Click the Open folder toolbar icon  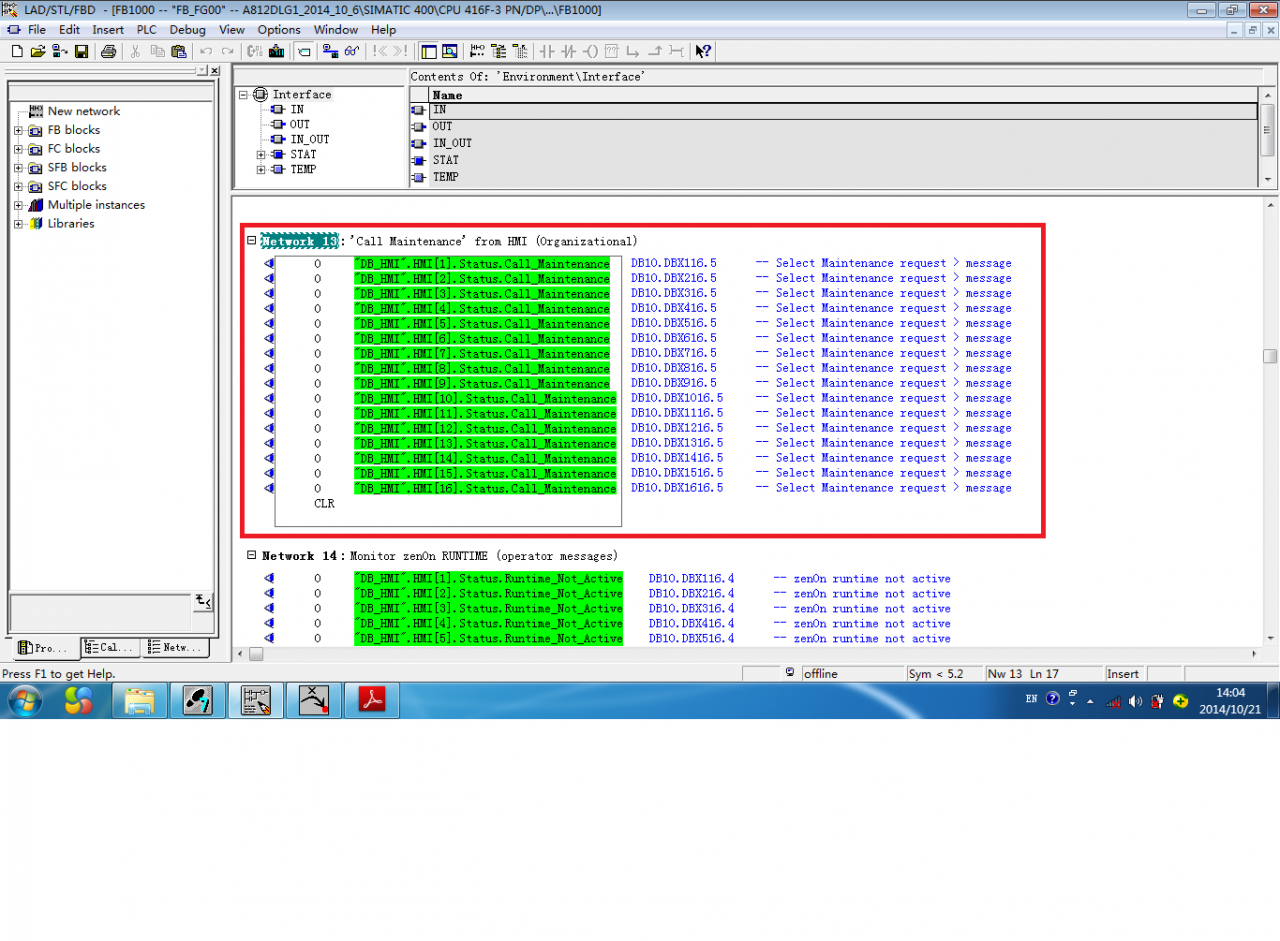[38, 51]
